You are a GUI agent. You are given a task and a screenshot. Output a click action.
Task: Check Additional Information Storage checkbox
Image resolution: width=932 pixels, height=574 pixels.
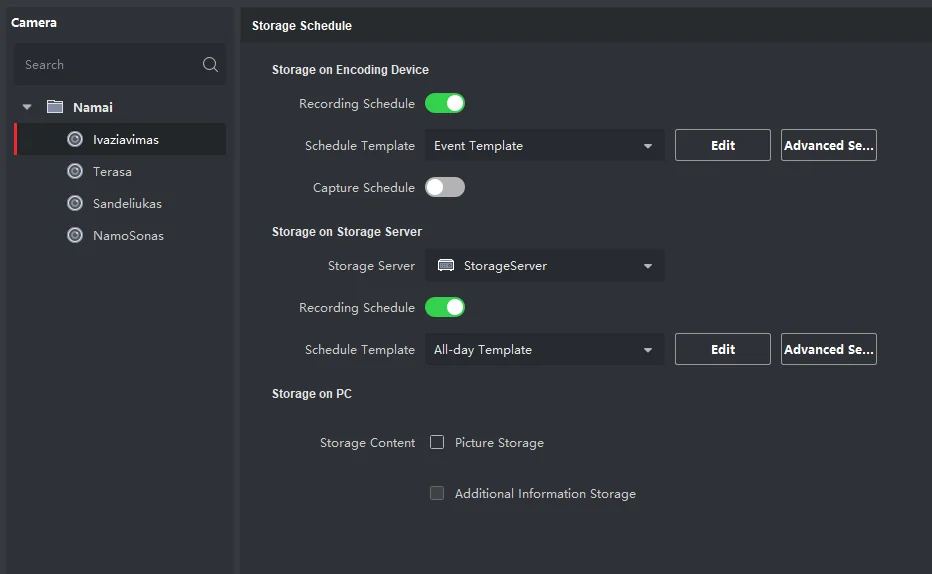[x=437, y=493]
